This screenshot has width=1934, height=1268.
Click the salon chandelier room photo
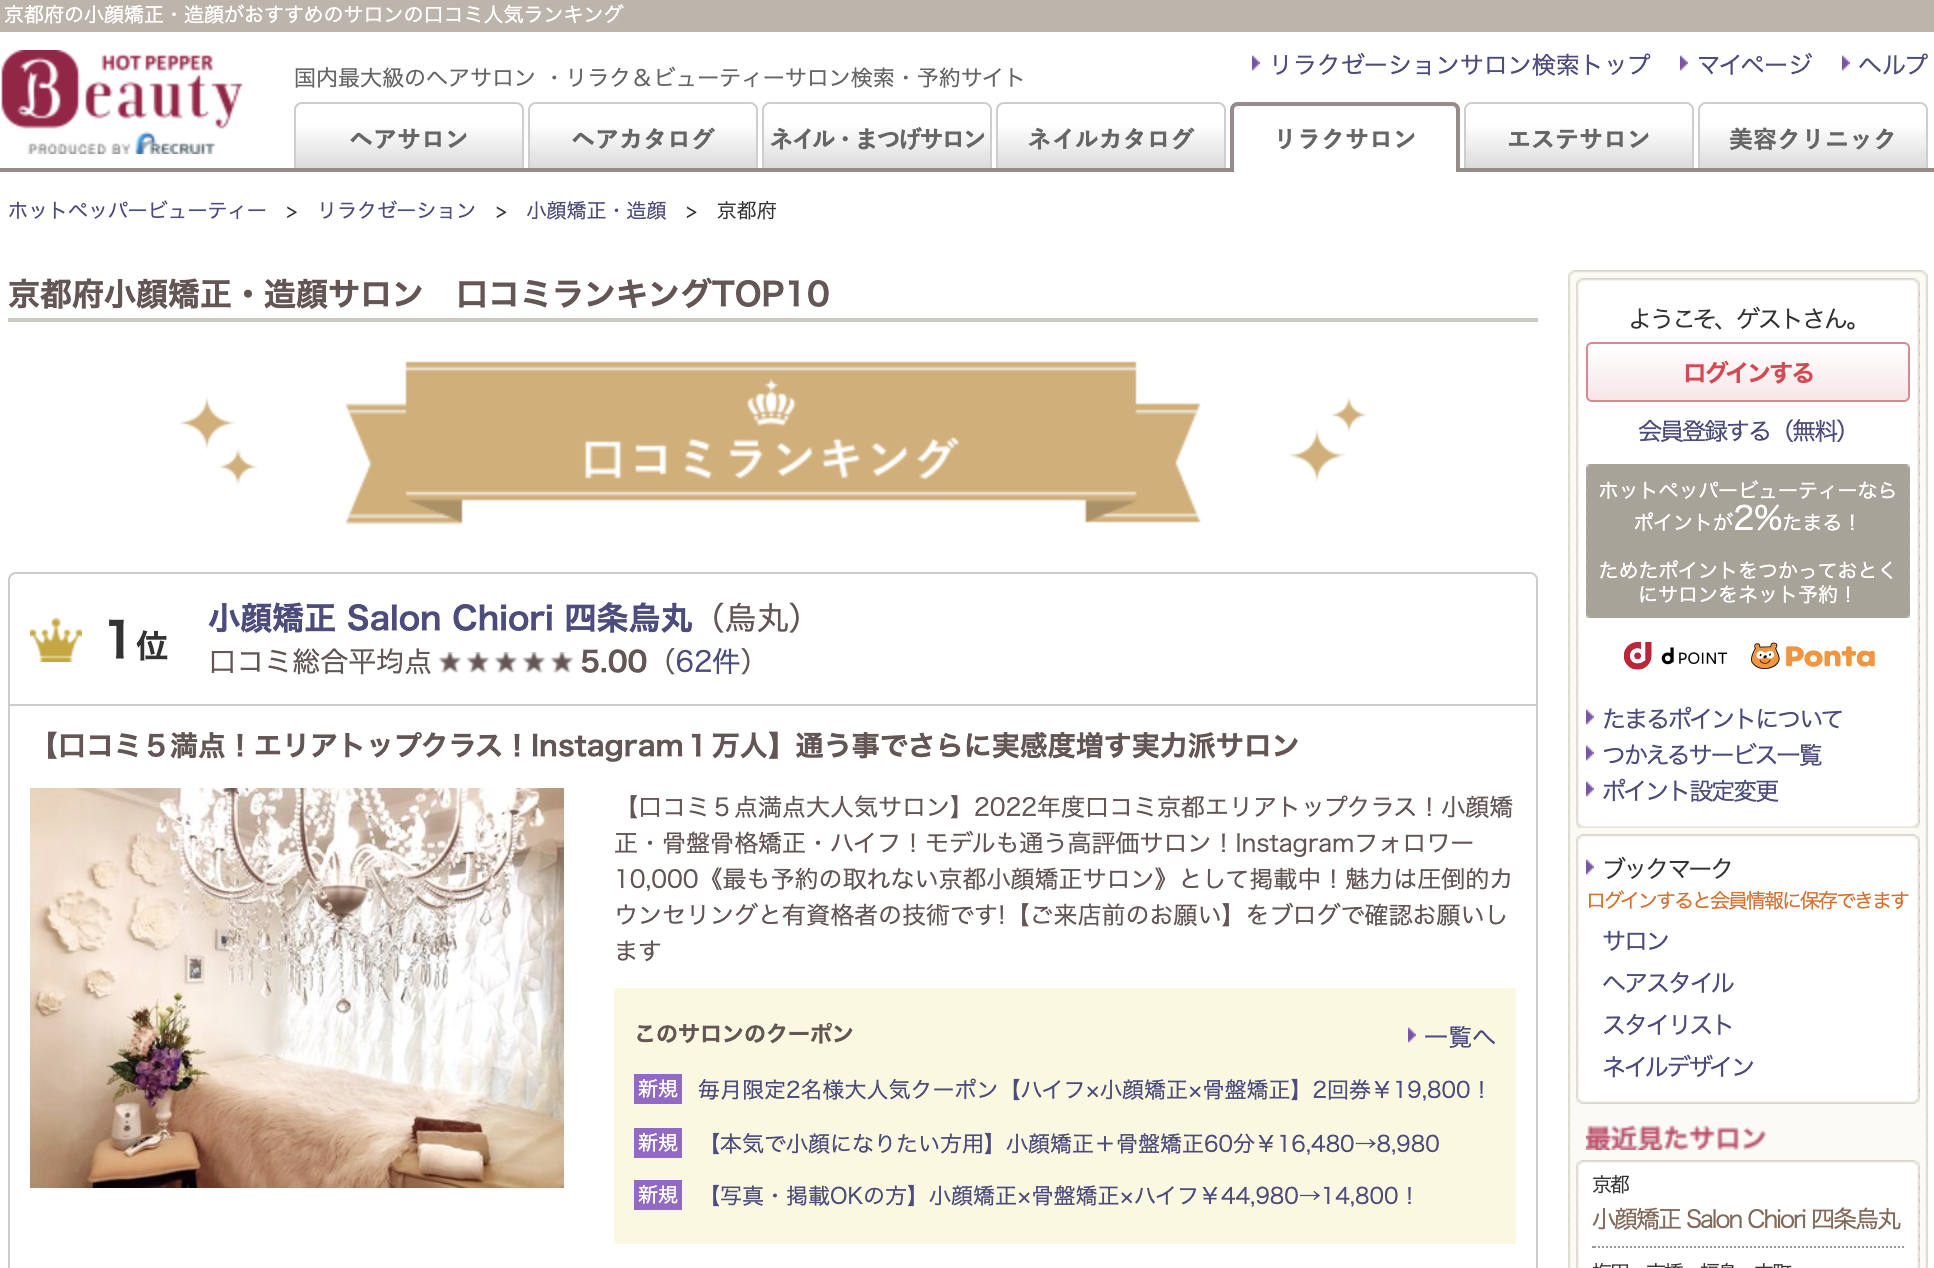point(297,987)
